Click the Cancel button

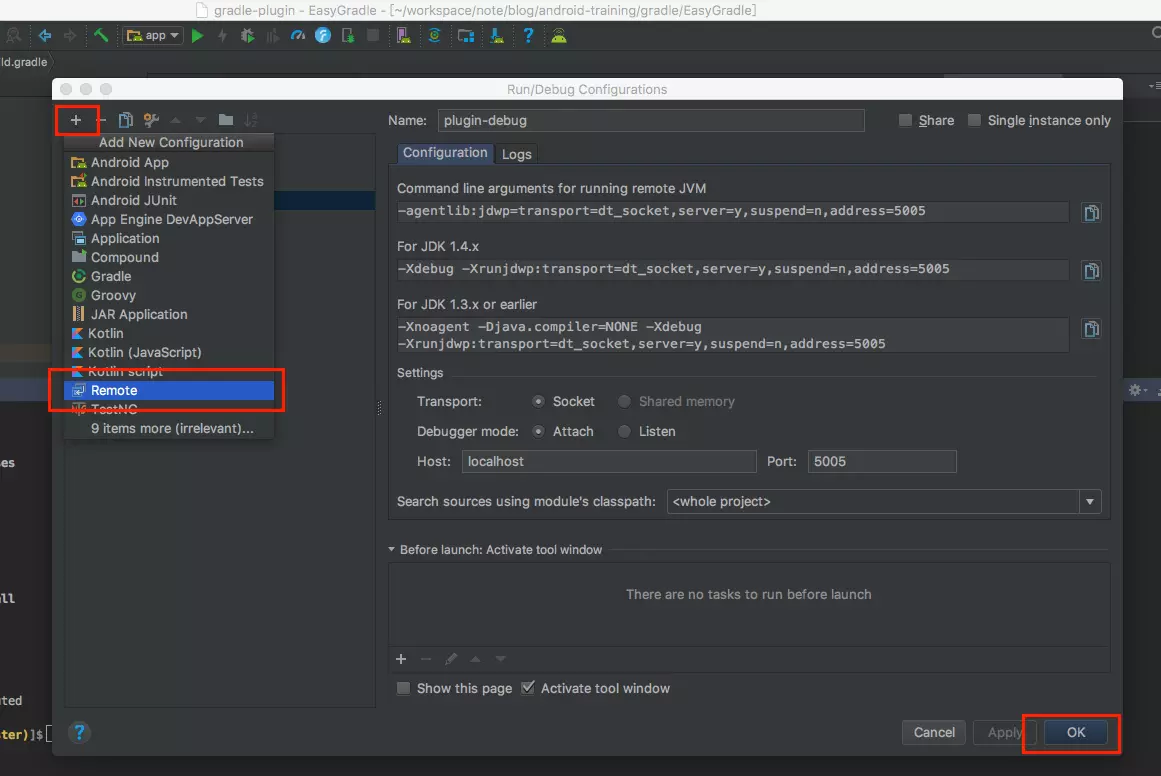[x=934, y=732]
